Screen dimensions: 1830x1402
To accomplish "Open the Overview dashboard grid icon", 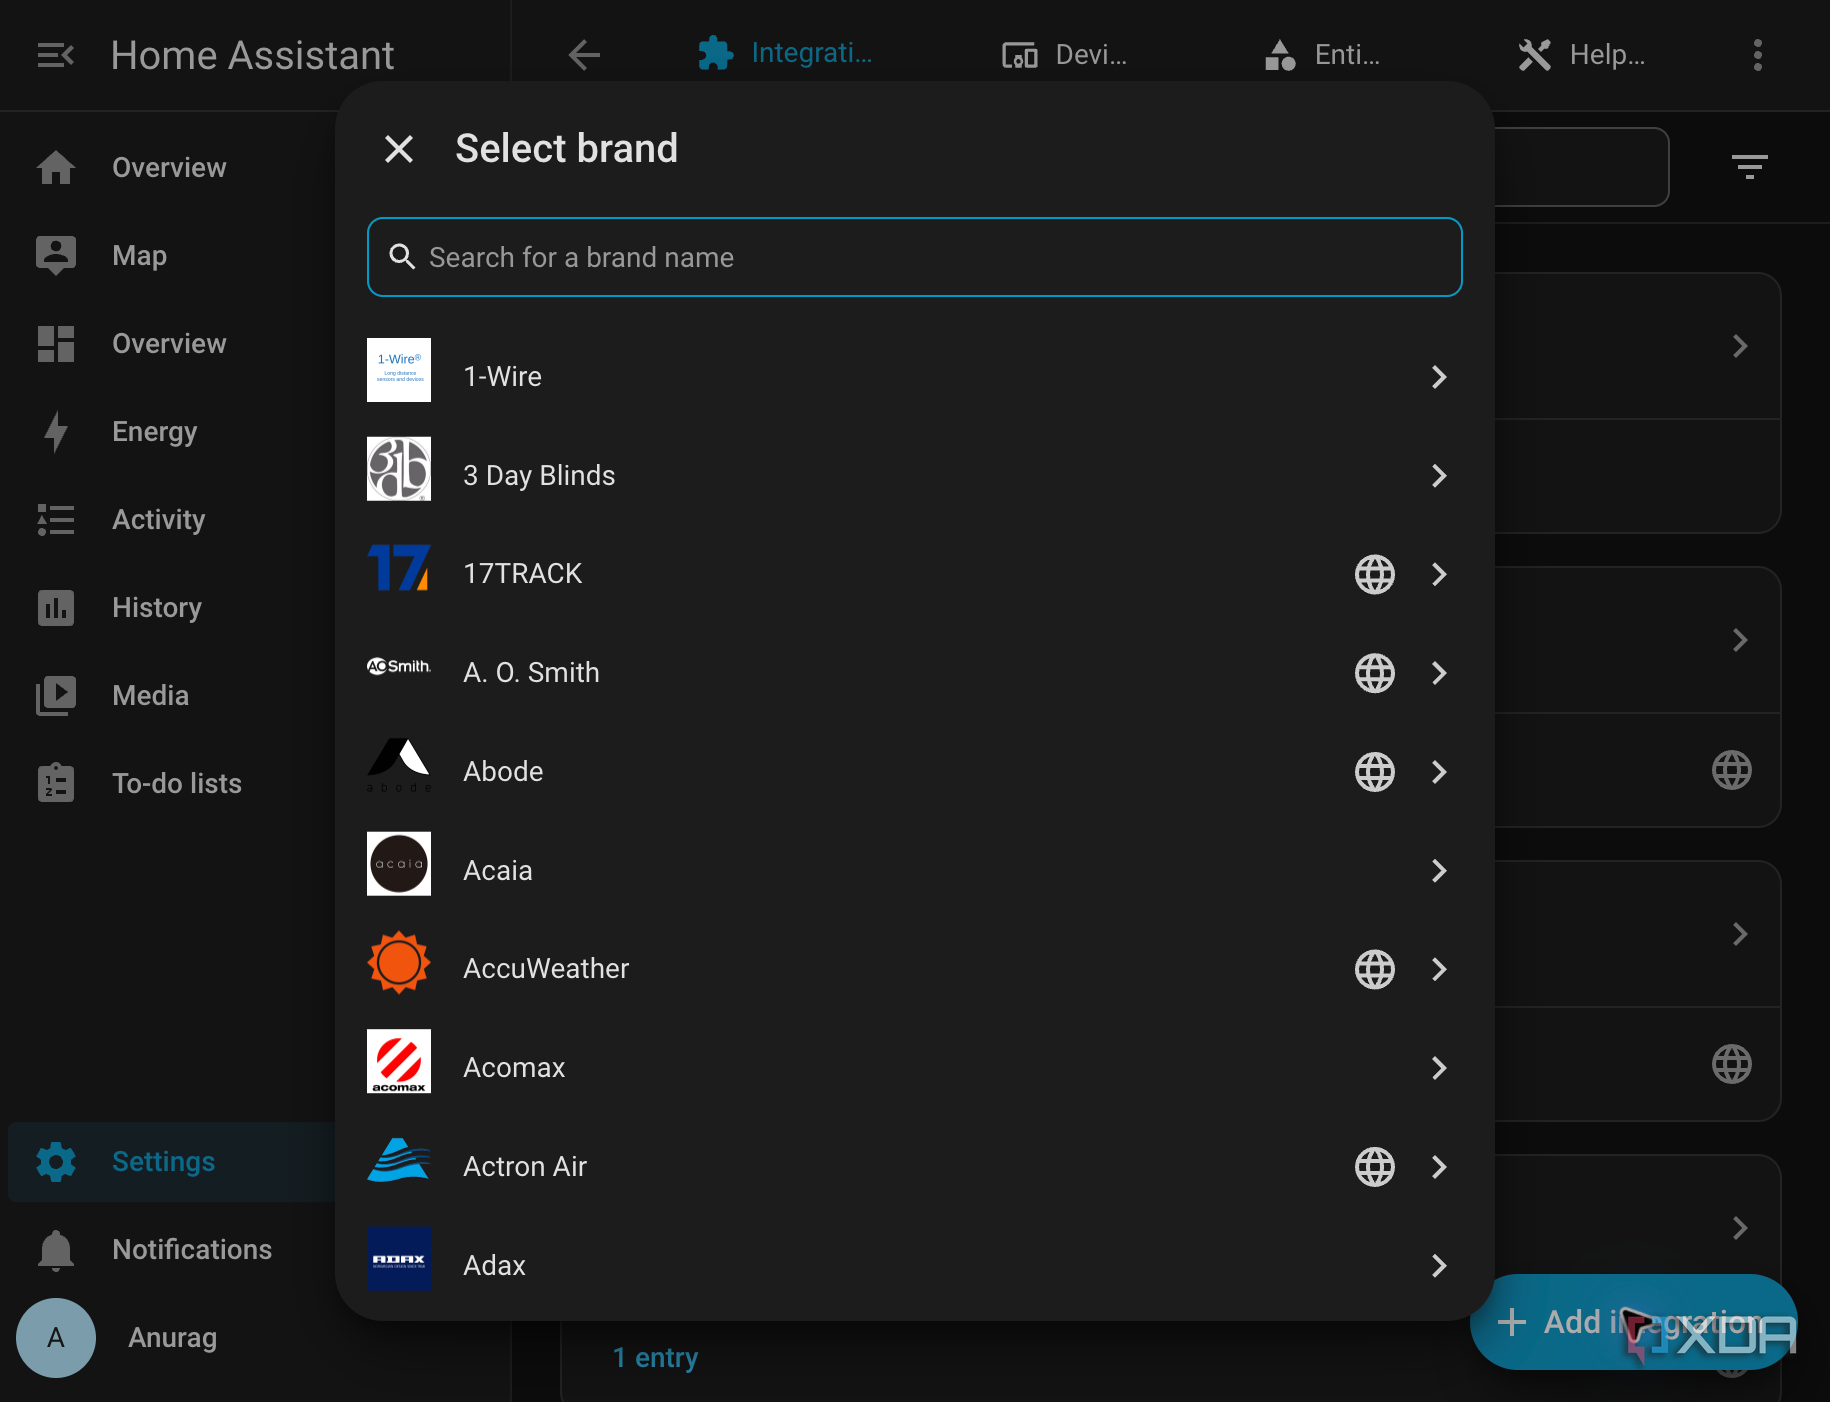I will 56,343.
